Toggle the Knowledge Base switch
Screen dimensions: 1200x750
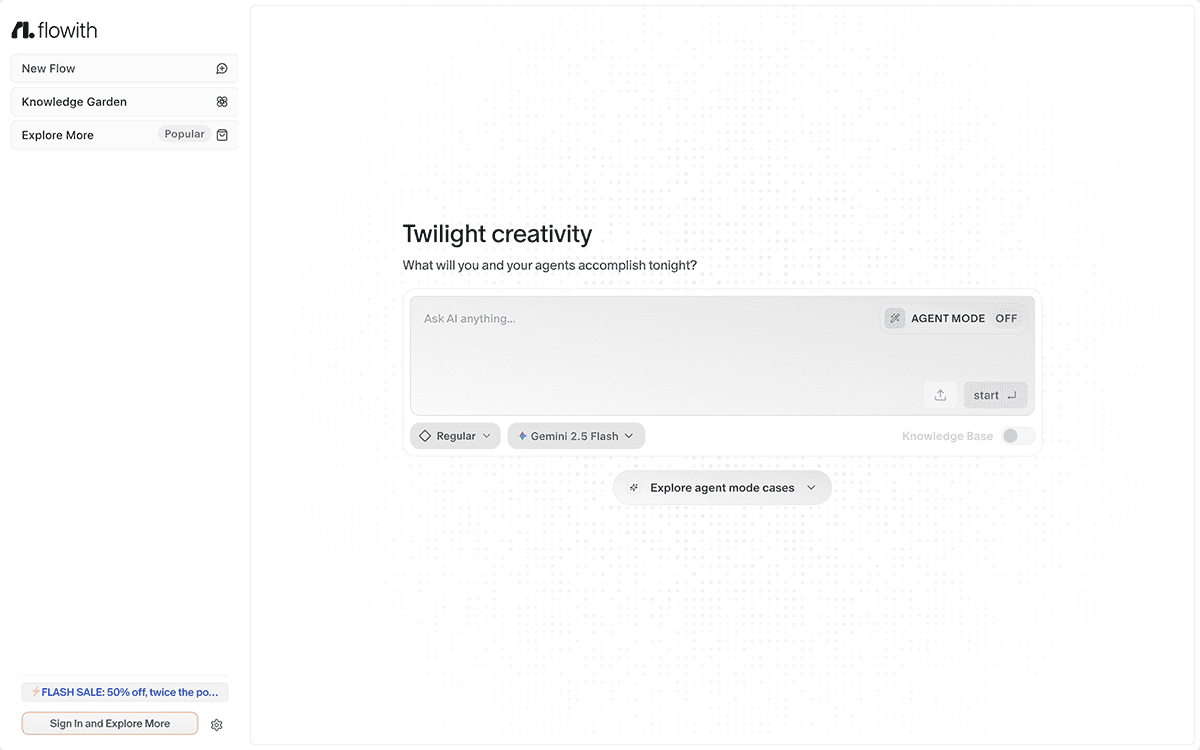[1017, 436]
